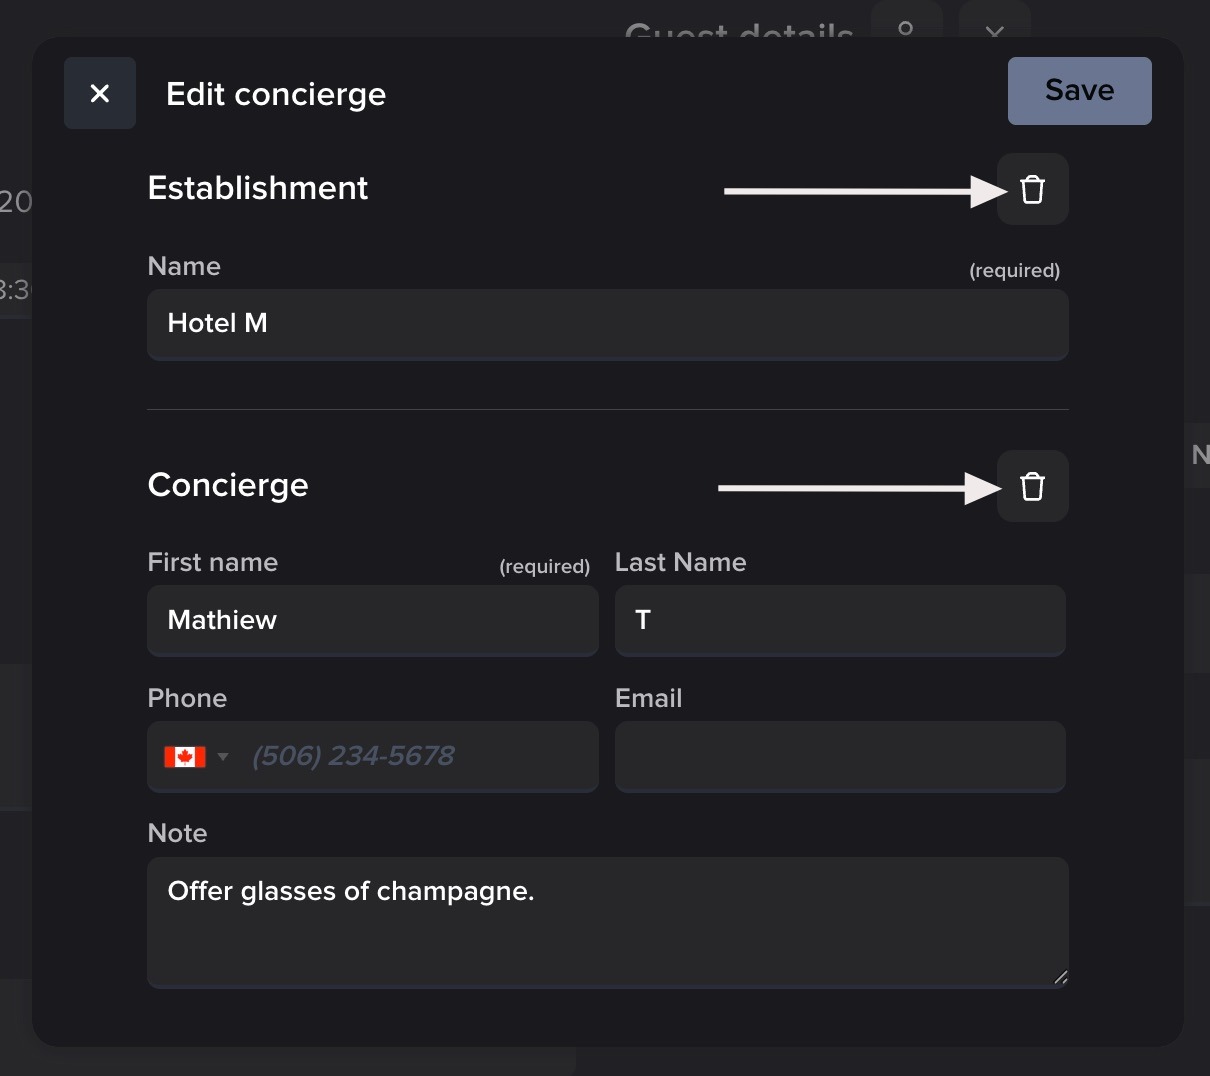Click the trash icon beside the Concierge heading

[1032, 486]
